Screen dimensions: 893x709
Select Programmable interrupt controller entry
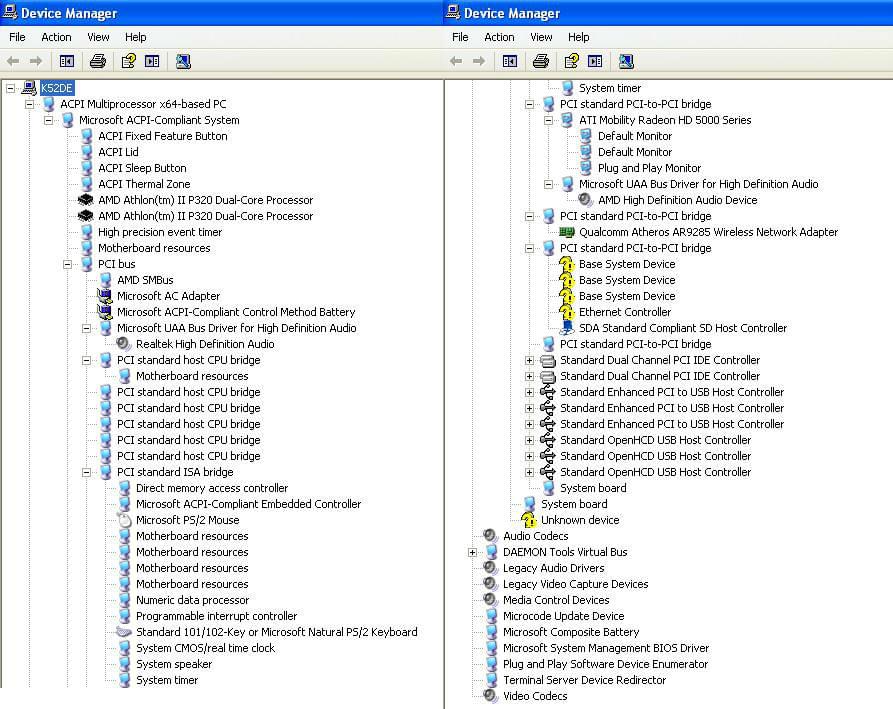pyautogui.click(x=216, y=616)
